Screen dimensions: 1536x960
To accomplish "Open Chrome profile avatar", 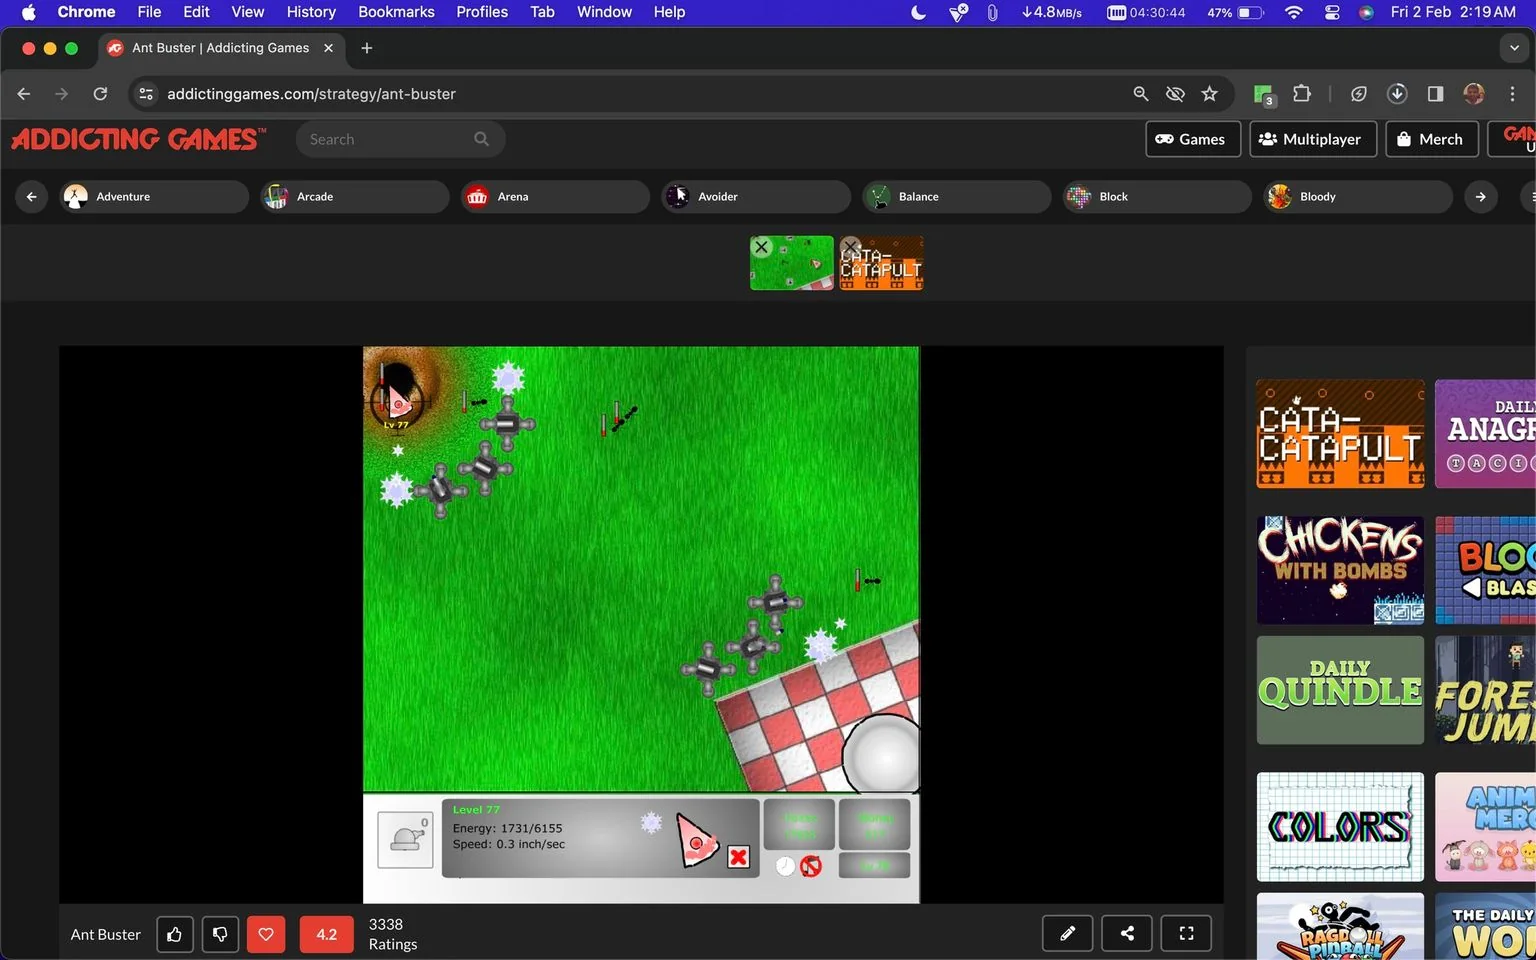I will pyautogui.click(x=1474, y=94).
